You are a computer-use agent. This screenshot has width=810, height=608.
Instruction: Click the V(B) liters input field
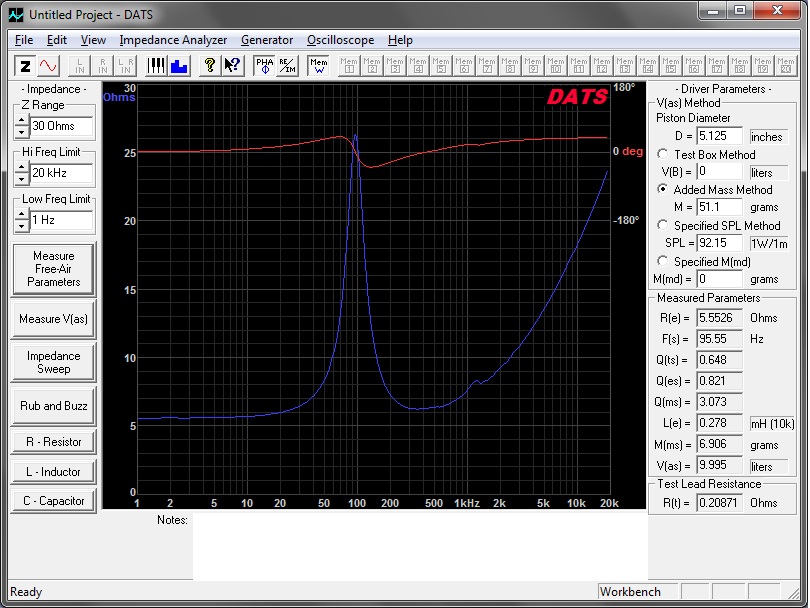pos(719,172)
